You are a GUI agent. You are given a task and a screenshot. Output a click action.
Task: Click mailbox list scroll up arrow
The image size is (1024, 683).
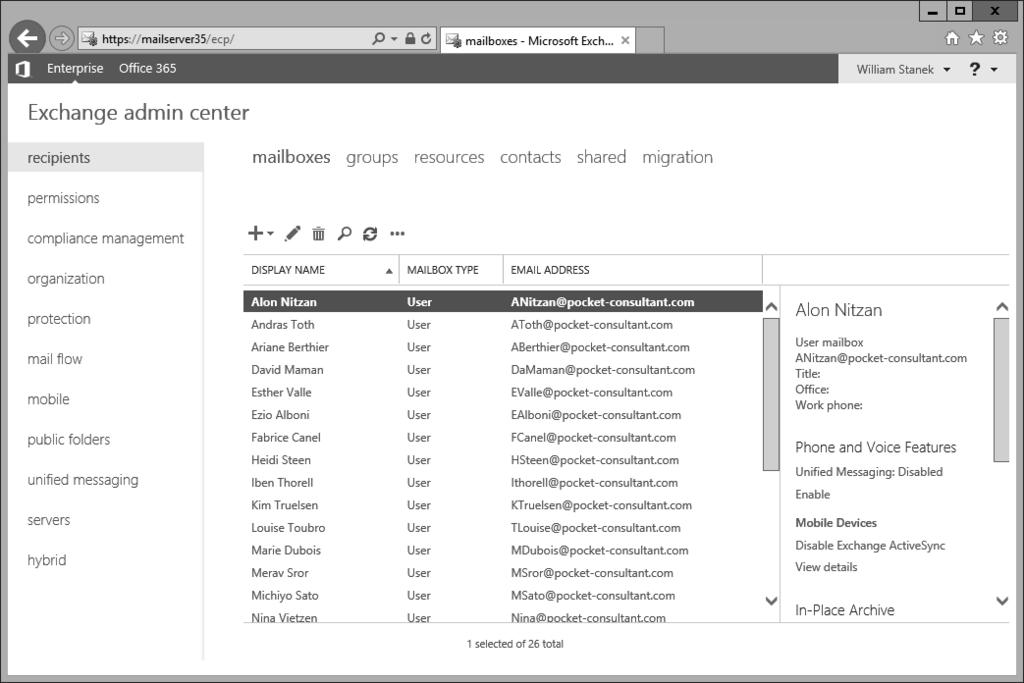click(771, 306)
